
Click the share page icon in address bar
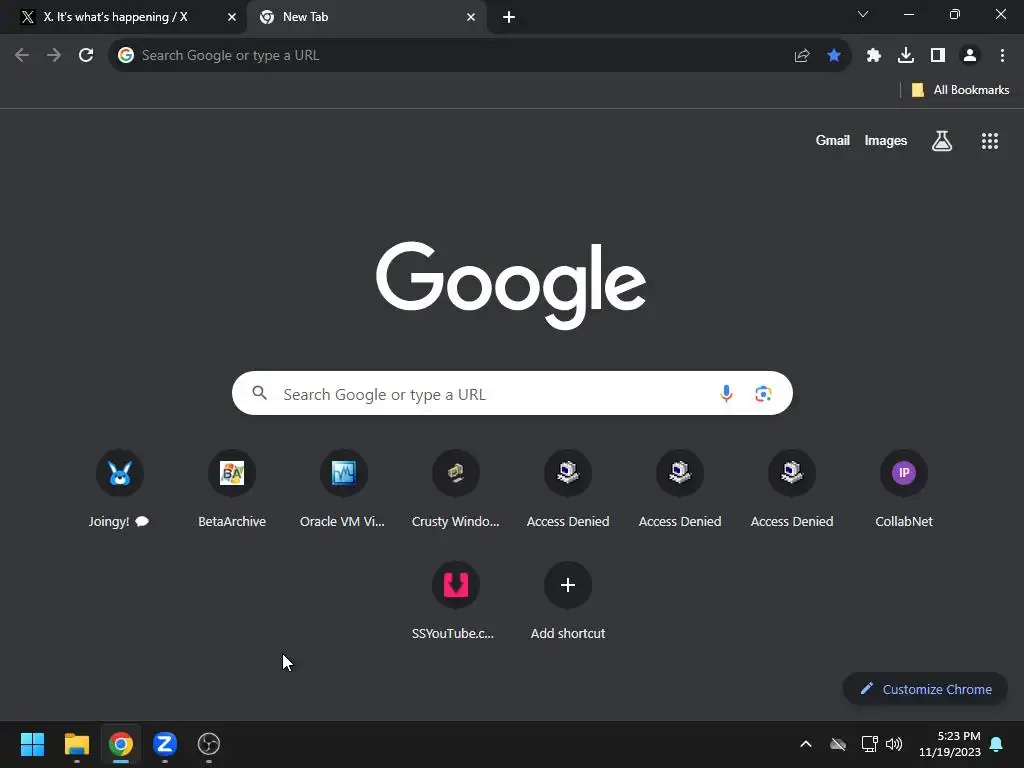[802, 56]
